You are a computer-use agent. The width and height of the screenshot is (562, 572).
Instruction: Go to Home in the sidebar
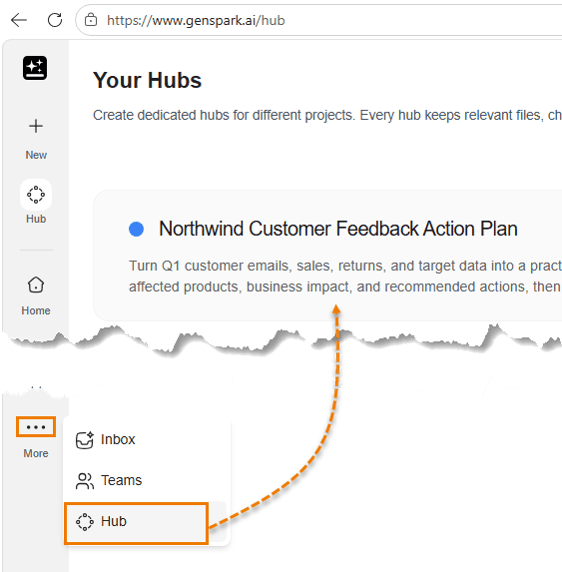(36, 295)
